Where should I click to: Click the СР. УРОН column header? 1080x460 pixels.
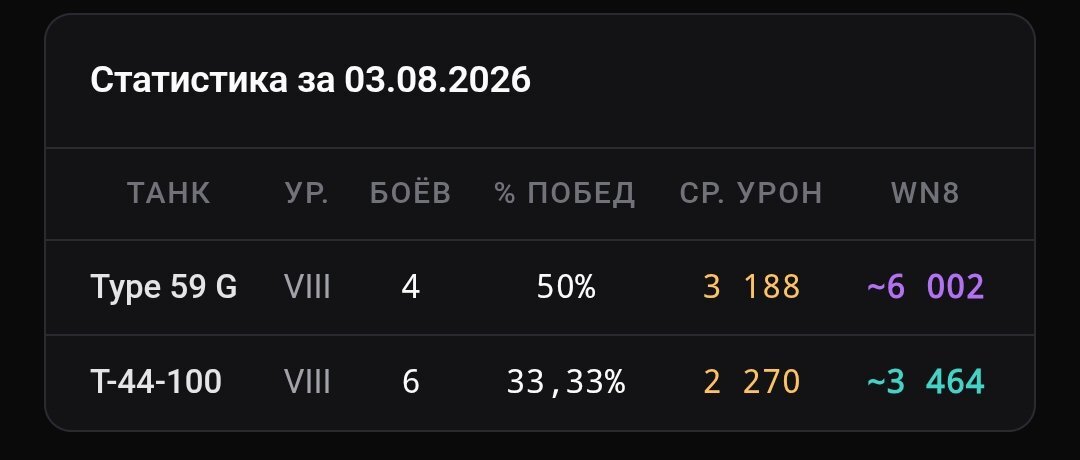pos(751,194)
